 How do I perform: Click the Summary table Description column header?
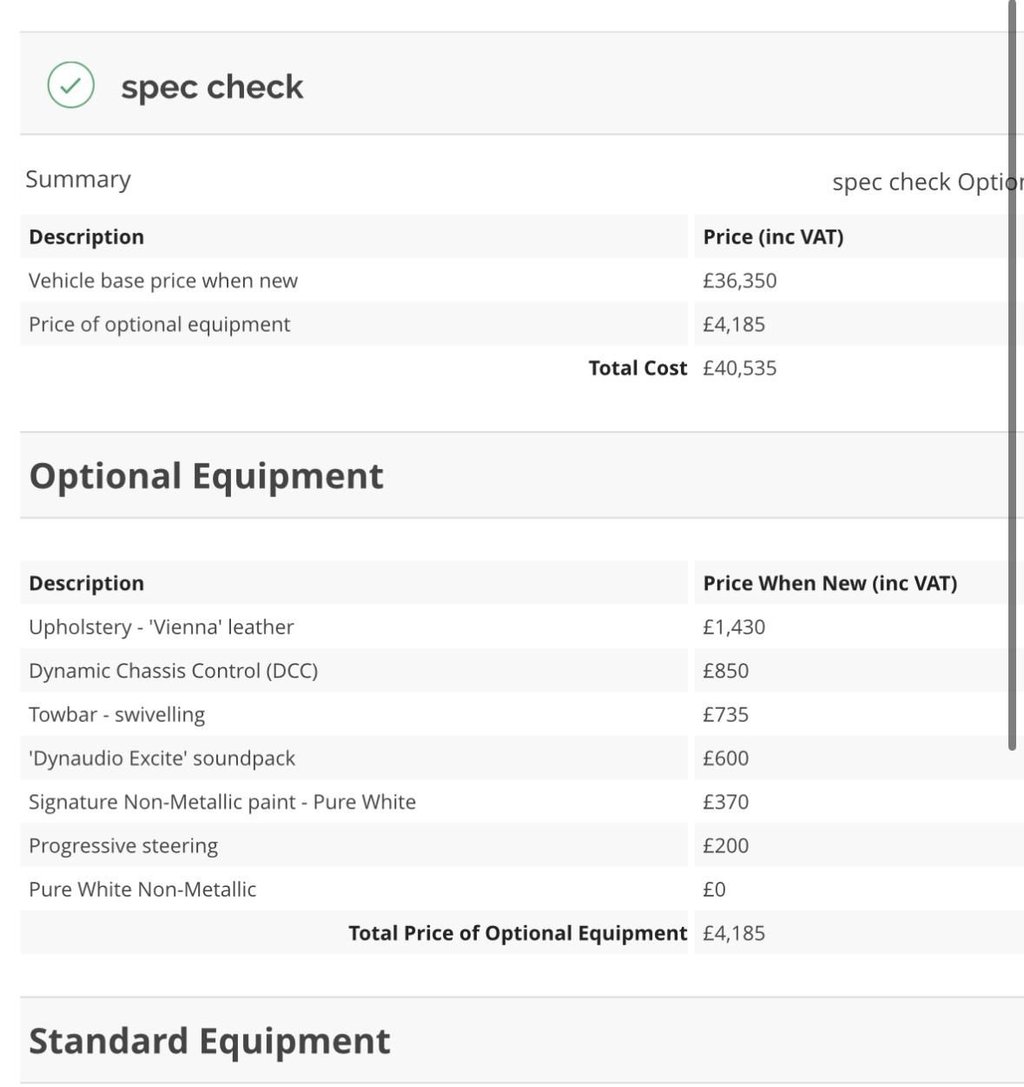[x=86, y=237]
